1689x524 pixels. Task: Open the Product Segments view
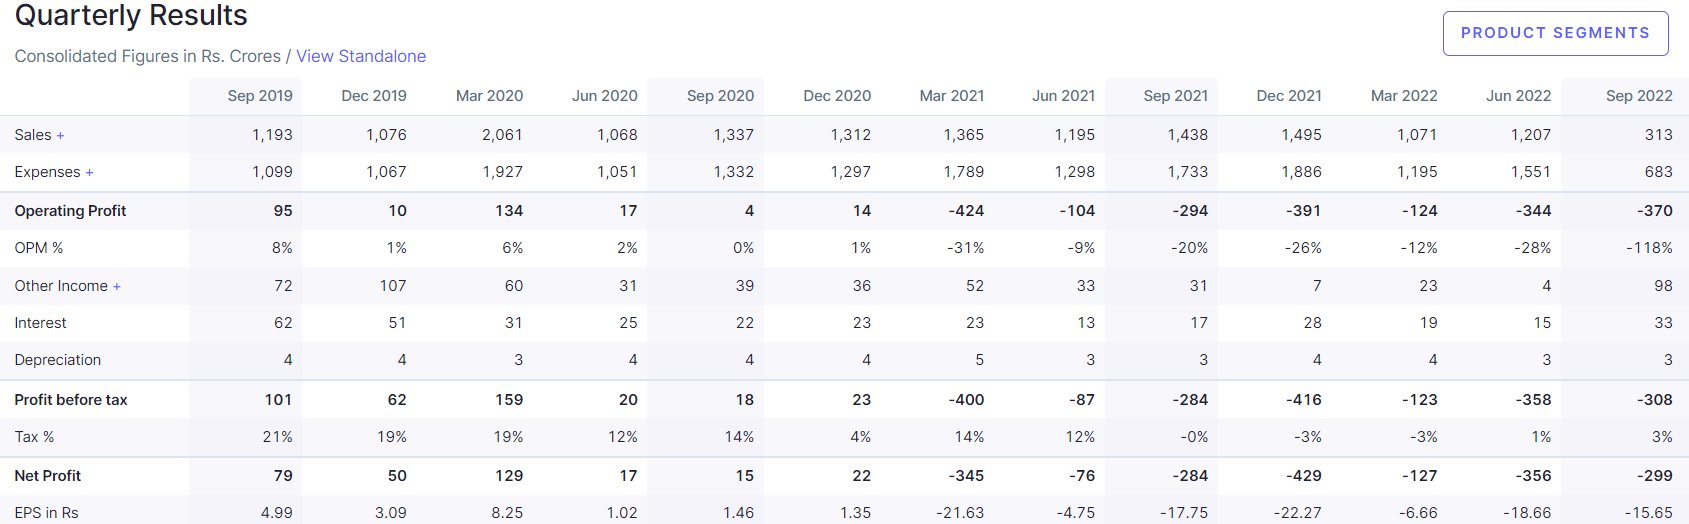[1555, 33]
